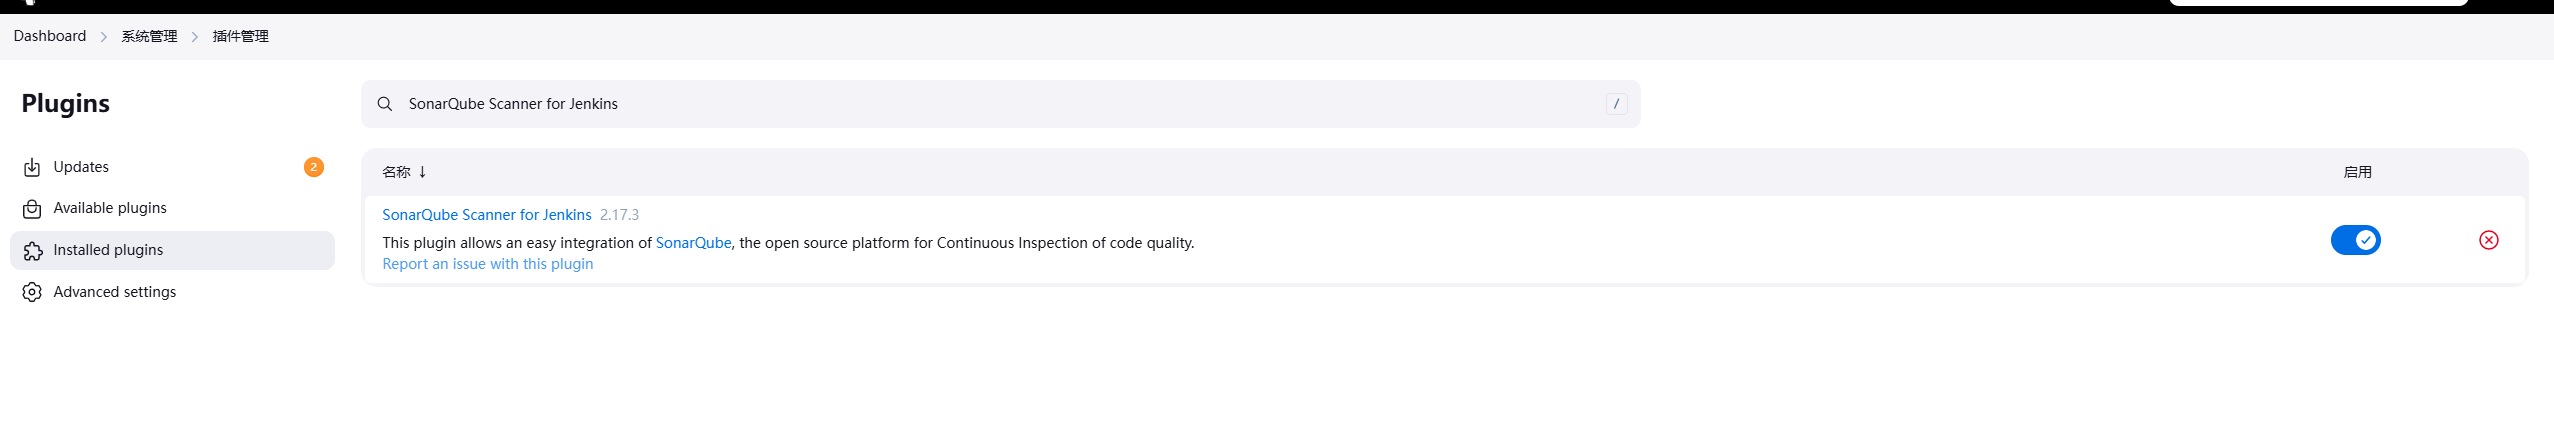Viewport: 2554px width, 445px height.
Task: Focus the plugin search input field
Action: pyautogui.click(x=1000, y=104)
